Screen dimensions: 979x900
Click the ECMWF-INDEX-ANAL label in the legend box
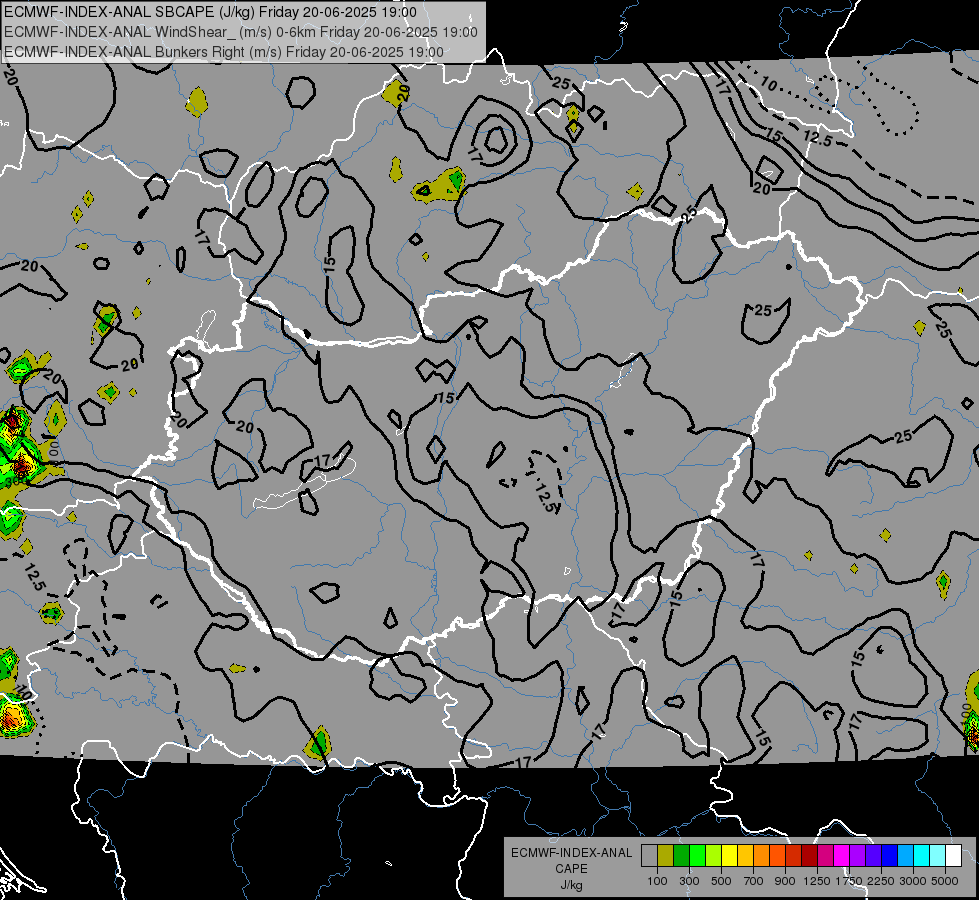pyautogui.click(x=571, y=853)
